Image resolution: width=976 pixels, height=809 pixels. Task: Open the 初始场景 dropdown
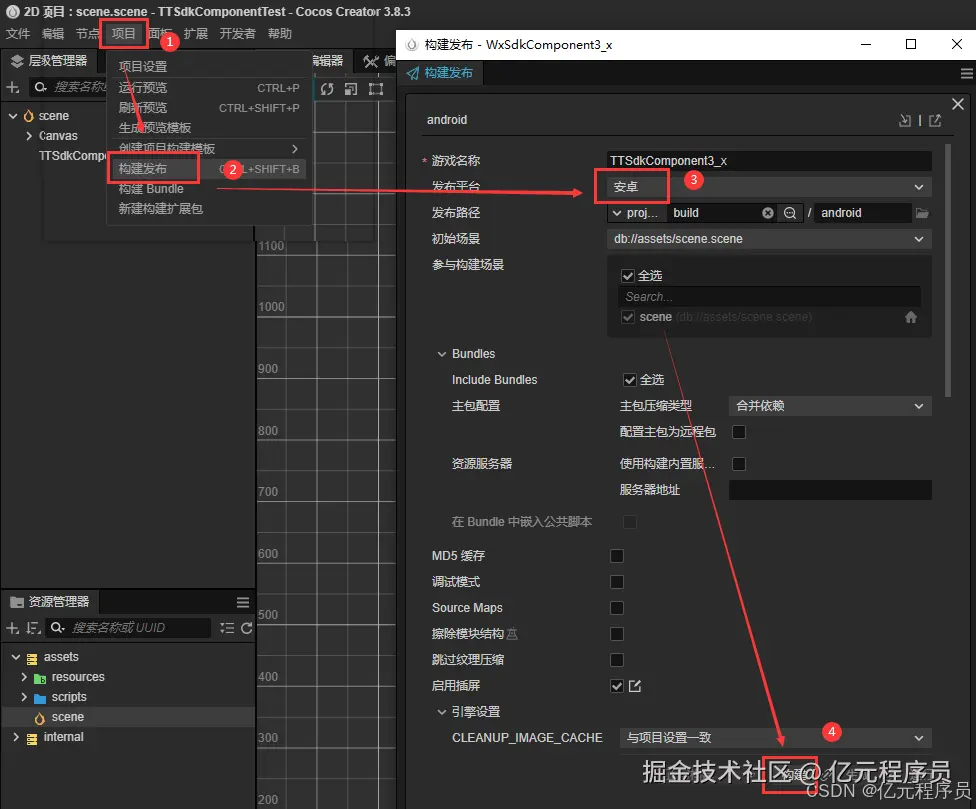[x=769, y=239]
